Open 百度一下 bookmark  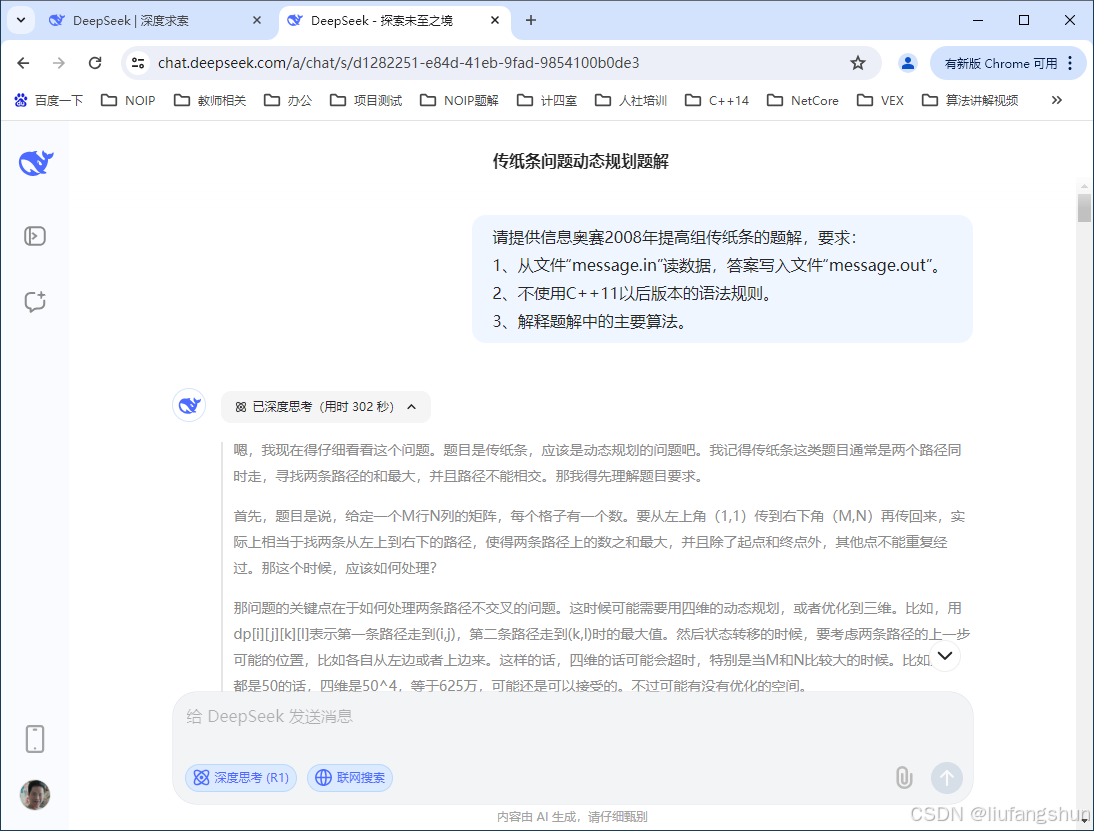pos(48,100)
